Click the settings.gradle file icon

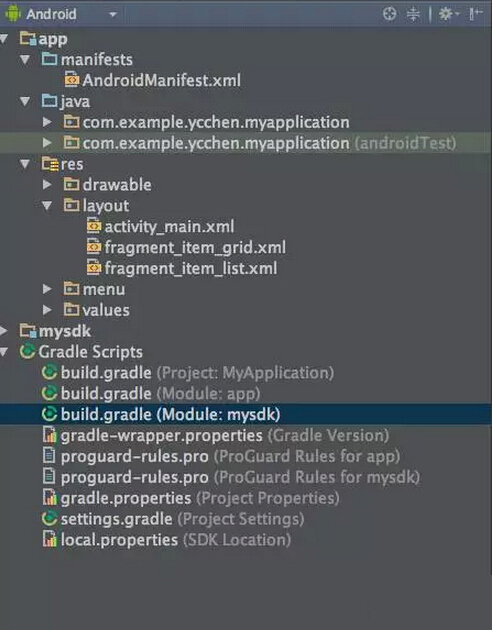49,519
